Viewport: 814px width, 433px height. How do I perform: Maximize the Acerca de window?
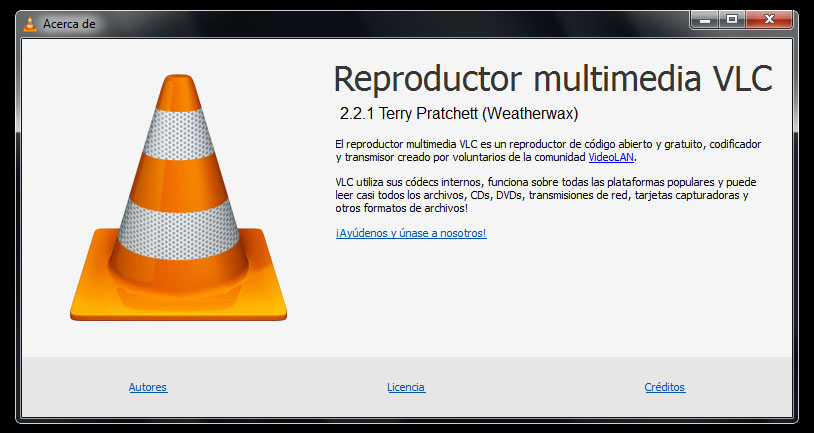coord(732,20)
